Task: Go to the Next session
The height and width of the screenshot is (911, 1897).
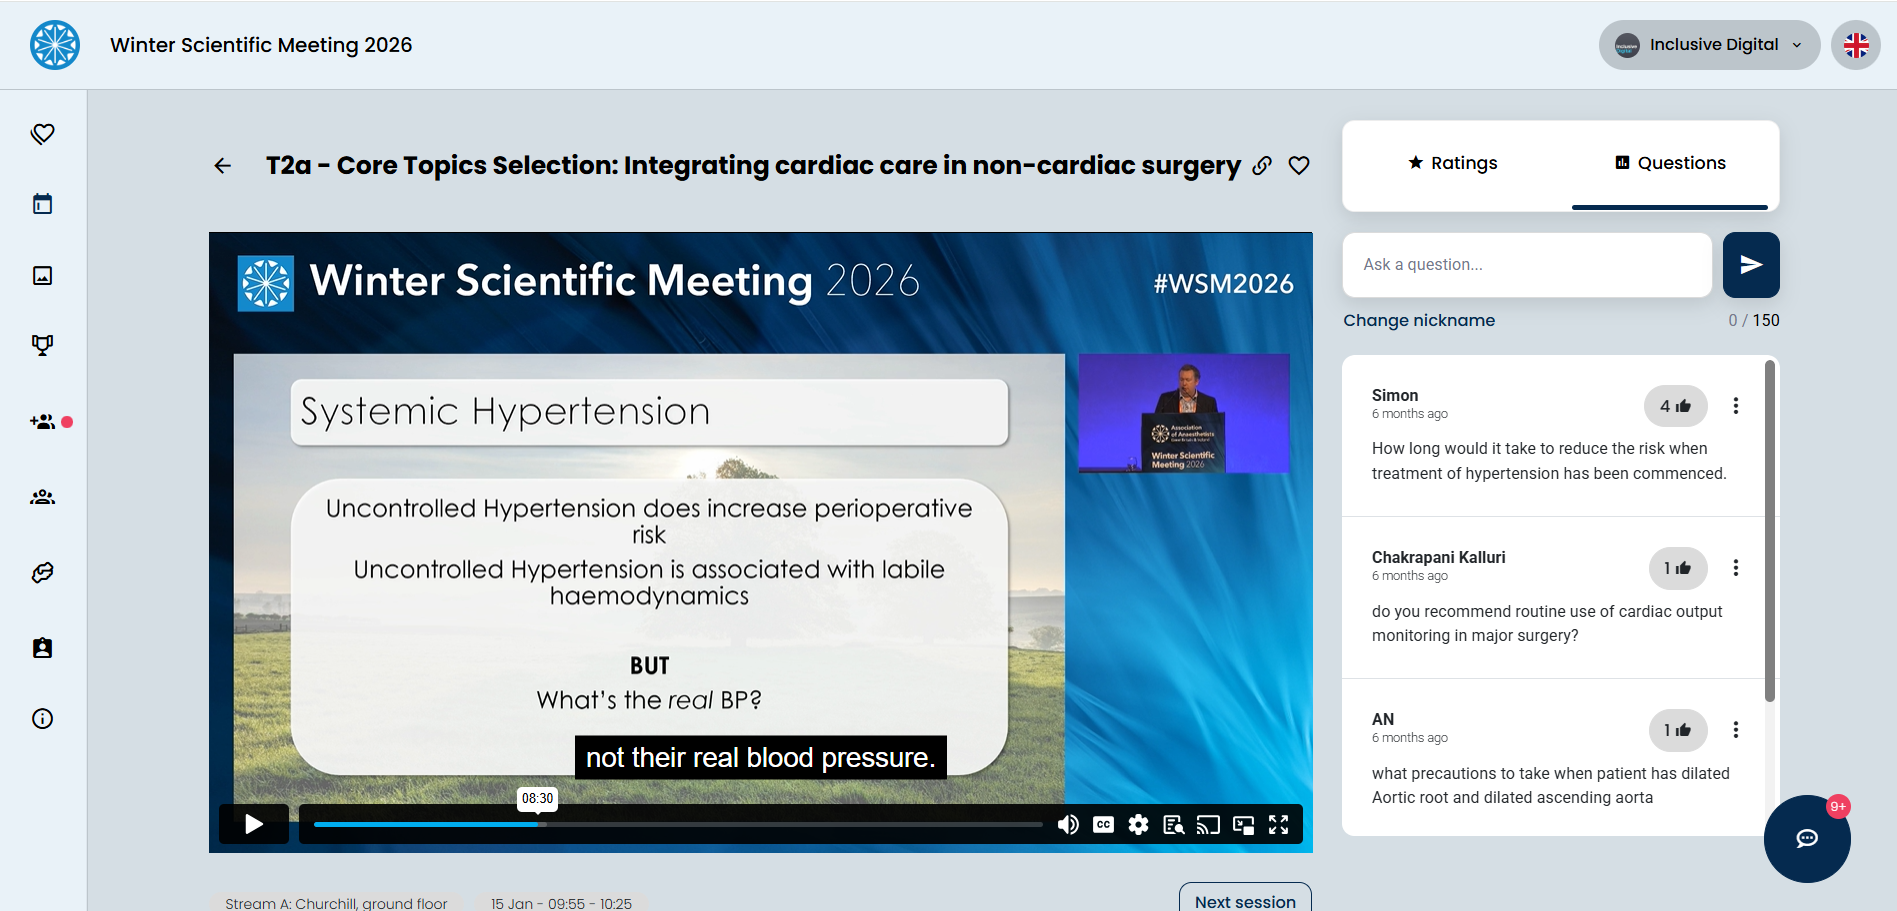Action: (1245, 899)
